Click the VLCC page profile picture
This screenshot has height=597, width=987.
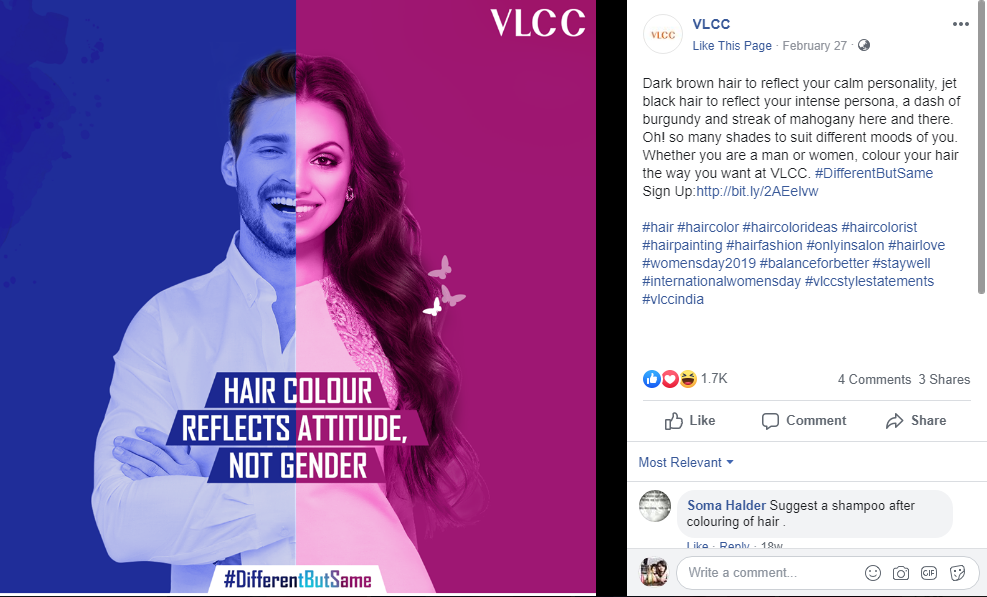pyautogui.click(x=663, y=35)
